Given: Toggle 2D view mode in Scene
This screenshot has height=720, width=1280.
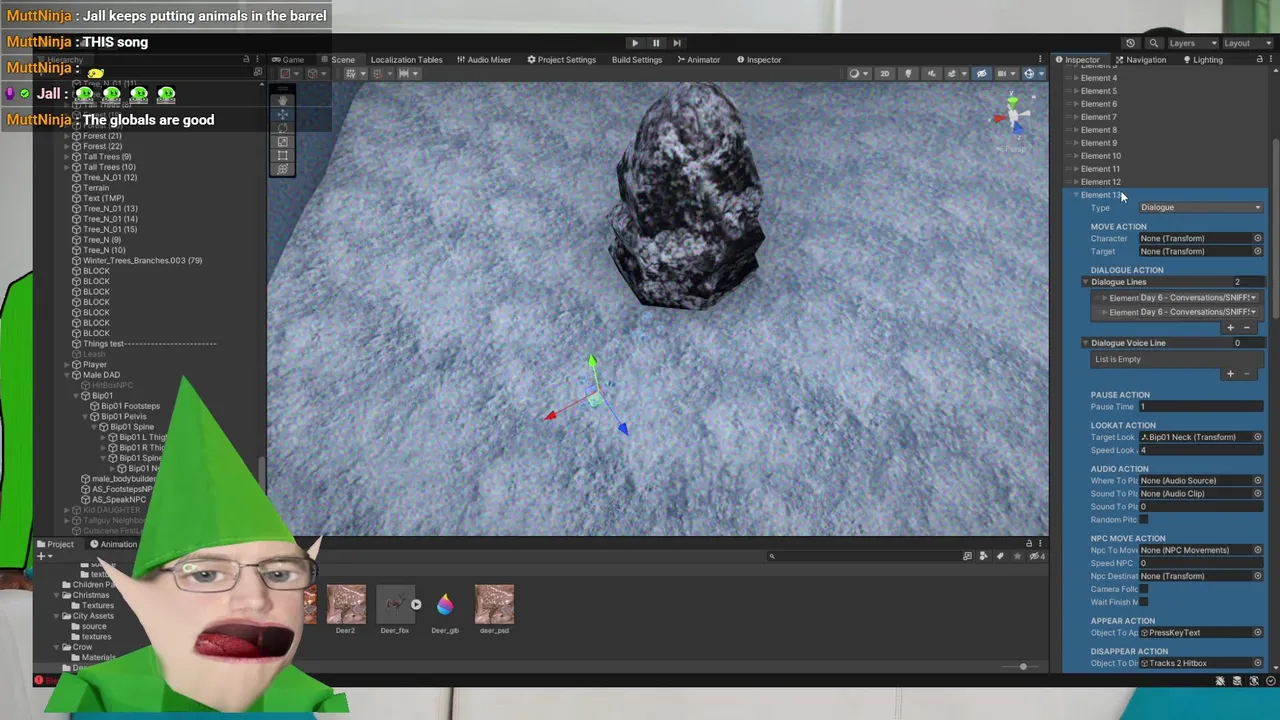Looking at the screenshot, I should point(884,74).
